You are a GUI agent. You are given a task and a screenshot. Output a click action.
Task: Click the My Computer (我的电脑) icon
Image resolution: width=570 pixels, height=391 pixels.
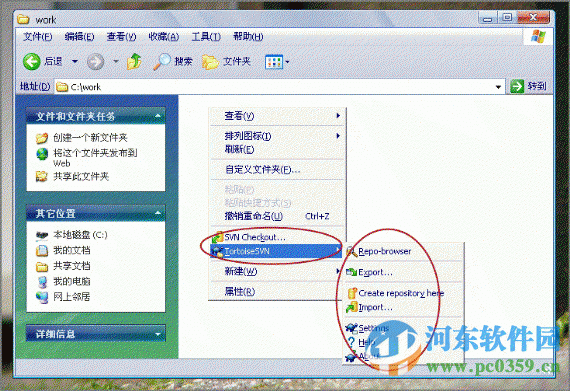pyautogui.click(x=42, y=282)
